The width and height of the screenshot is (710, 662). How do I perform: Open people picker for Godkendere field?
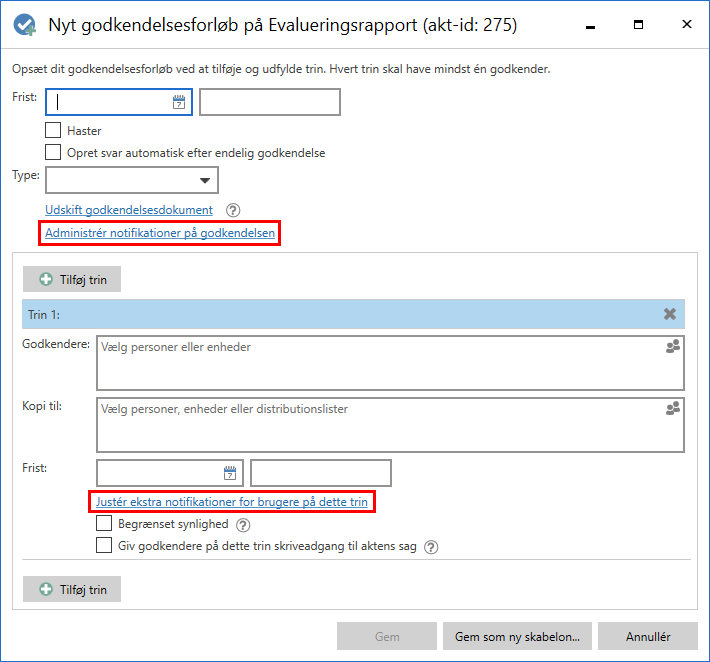tap(673, 346)
